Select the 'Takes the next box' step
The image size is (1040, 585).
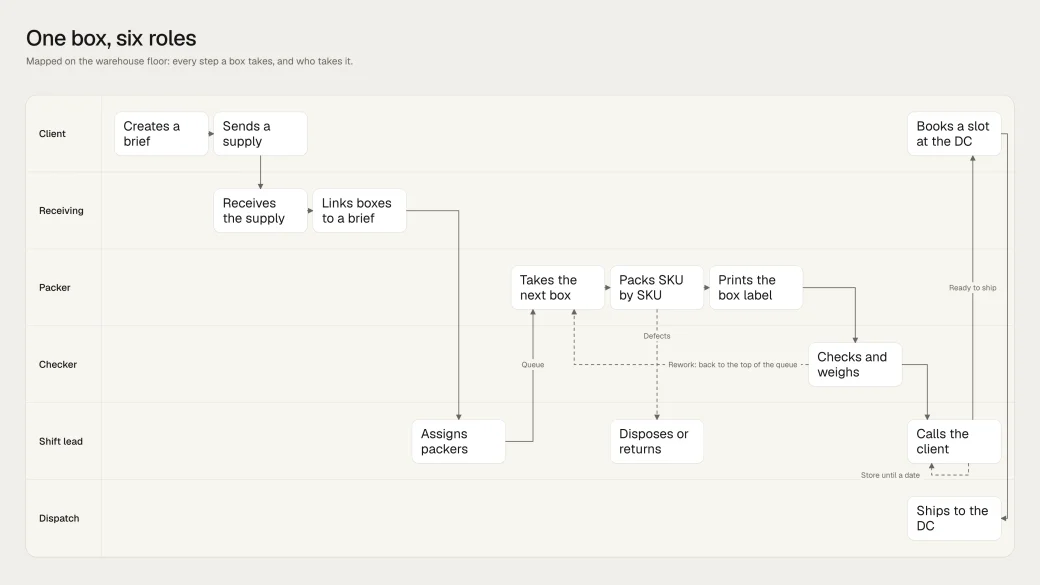558,287
